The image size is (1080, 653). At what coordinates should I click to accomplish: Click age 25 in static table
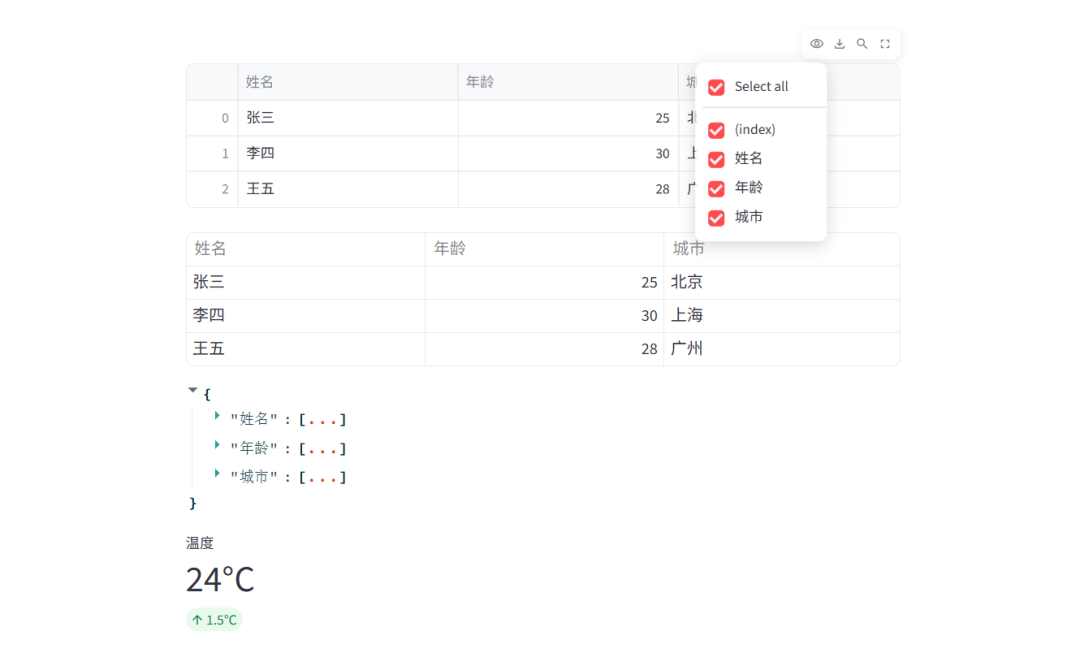pyautogui.click(x=544, y=282)
